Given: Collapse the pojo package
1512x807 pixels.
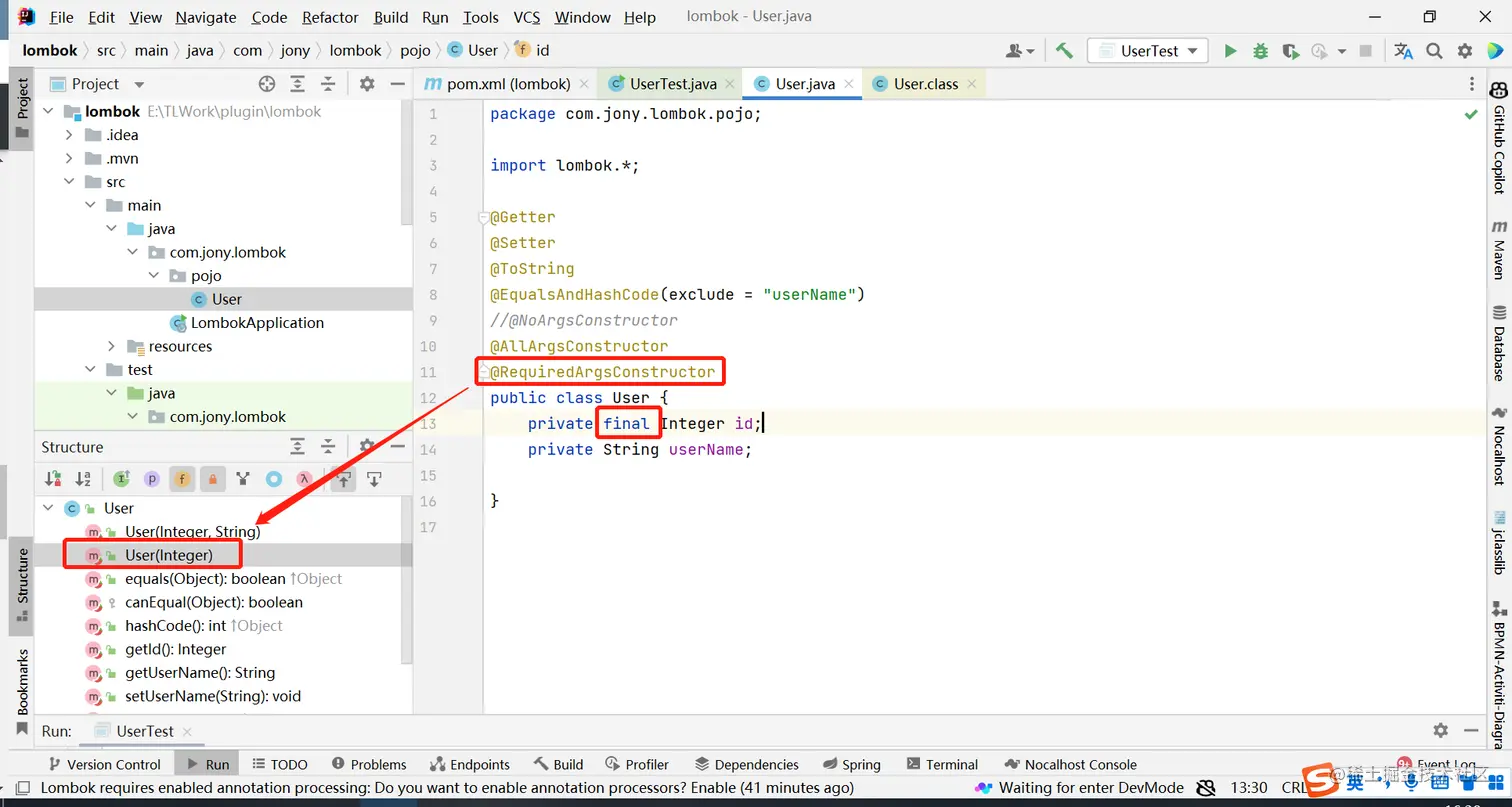Looking at the screenshot, I should tap(154, 276).
